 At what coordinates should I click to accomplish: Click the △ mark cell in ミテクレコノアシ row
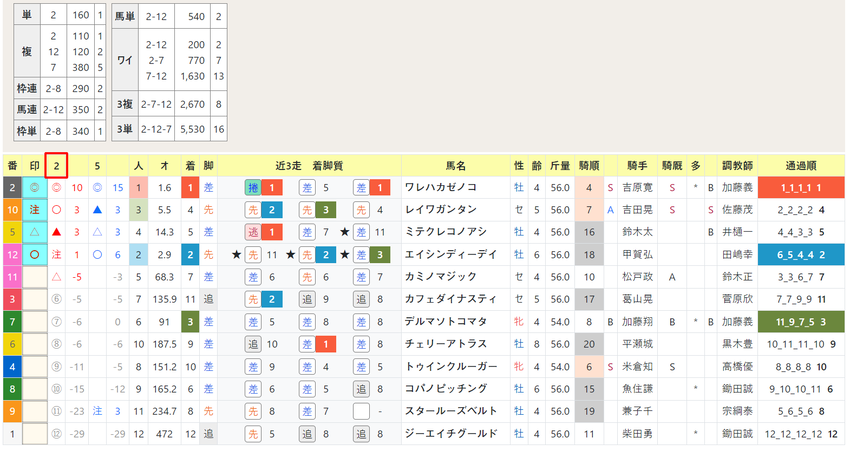(x=35, y=232)
